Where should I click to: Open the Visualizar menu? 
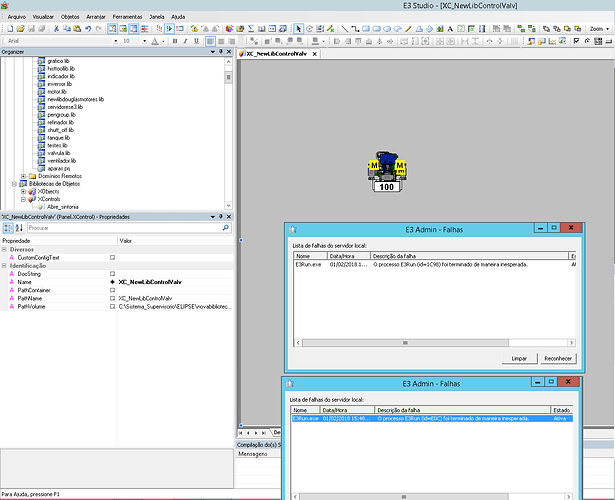click(43, 17)
